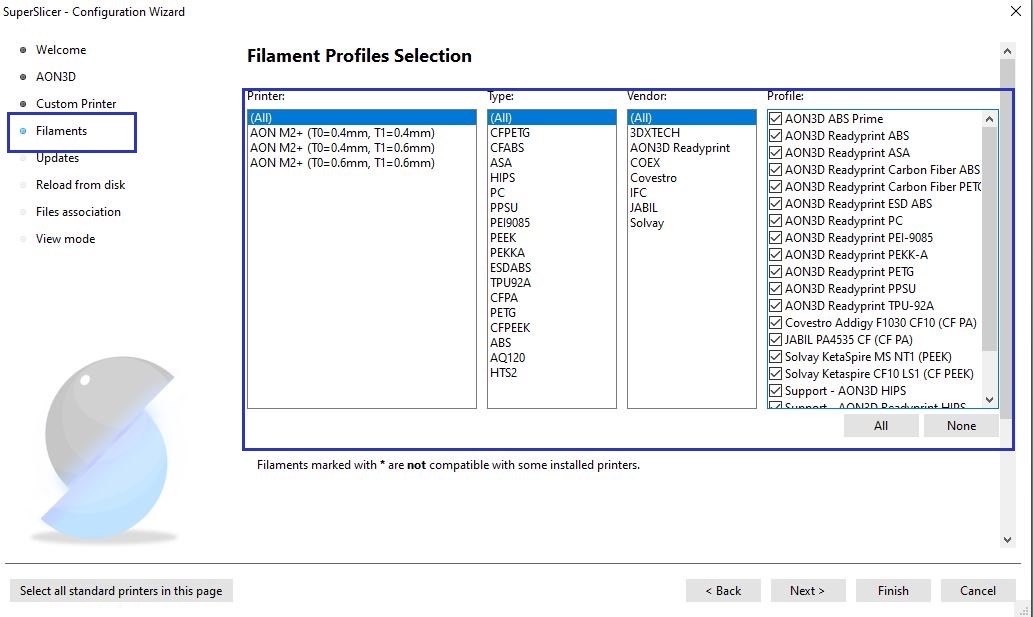Uncheck AON3D Readyprint TPU-92A profile
Screen dimensions: 1033x617
click(x=775, y=306)
